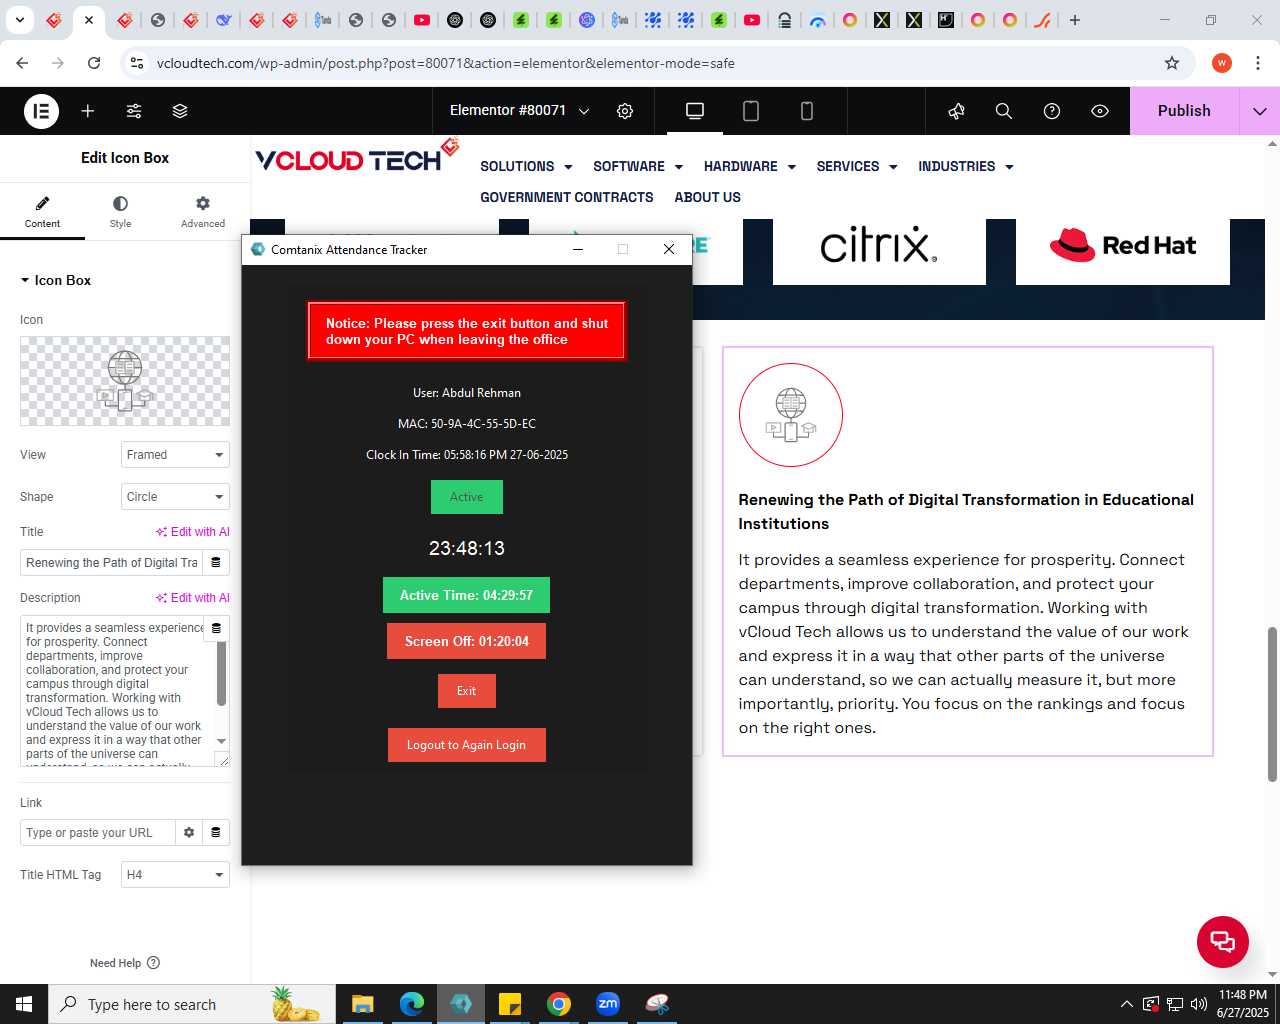Click the Need Help link
1280x1024 pixels.
(125, 963)
